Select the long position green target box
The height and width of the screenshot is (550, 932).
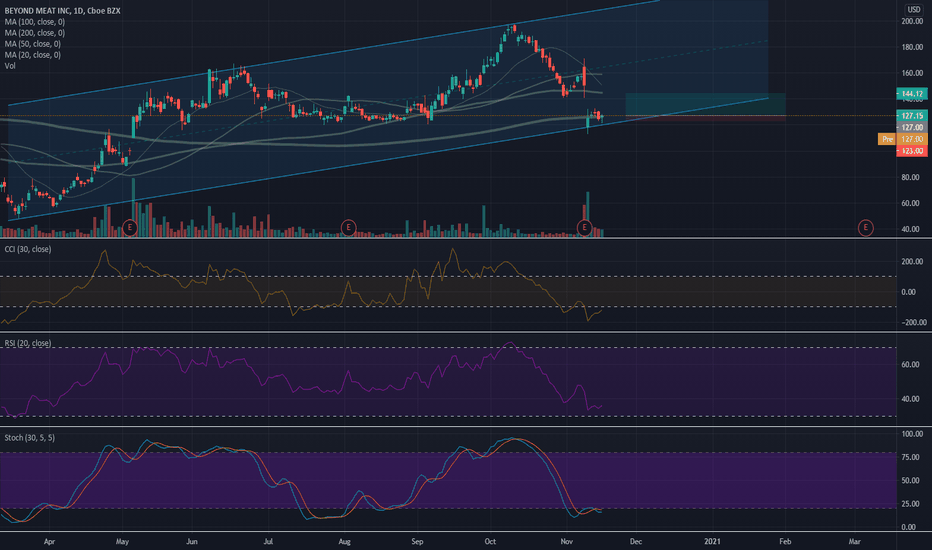(x=705, y=105)
